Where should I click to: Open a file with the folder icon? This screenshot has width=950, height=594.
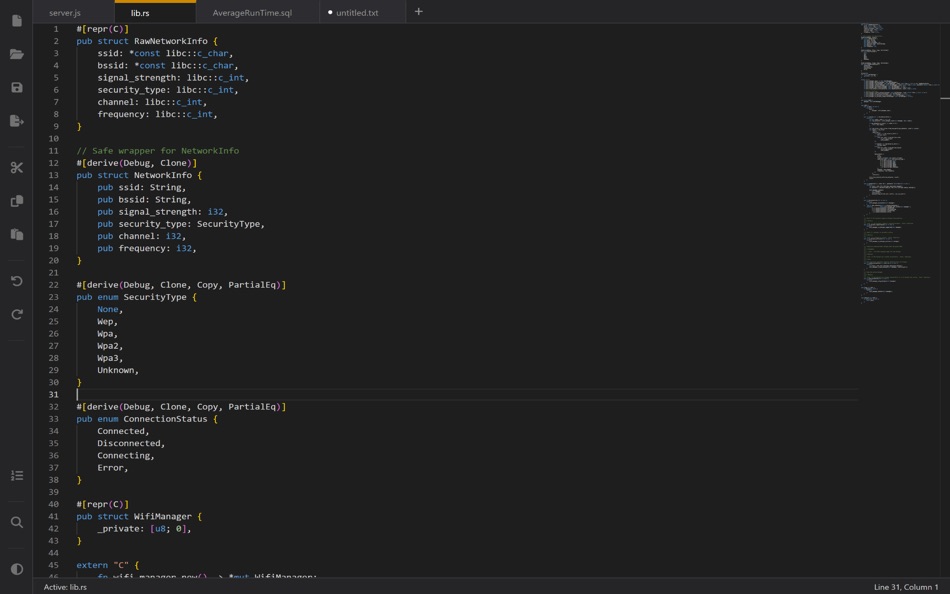[x=17, y=54]
